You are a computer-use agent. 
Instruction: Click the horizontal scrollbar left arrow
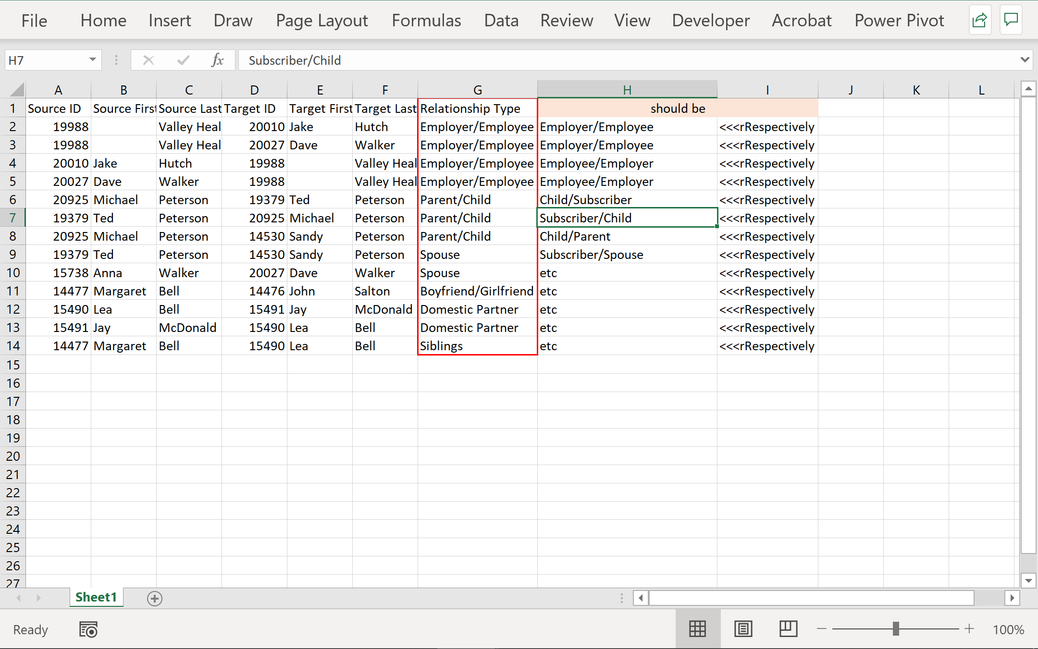point(640,598)
